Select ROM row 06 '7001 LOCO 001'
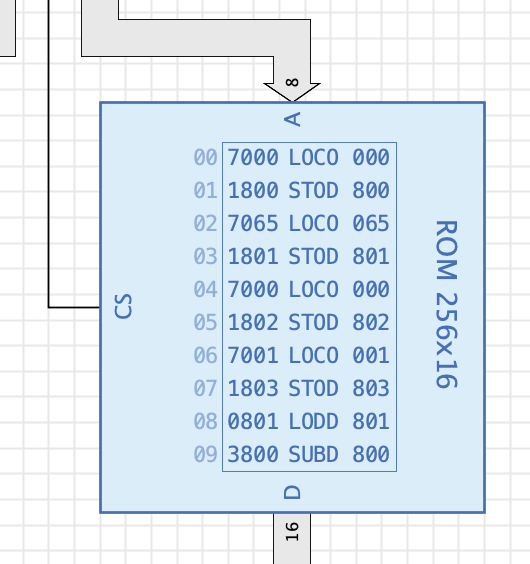Screen dimensions: 530x564 tap(309, 355)
